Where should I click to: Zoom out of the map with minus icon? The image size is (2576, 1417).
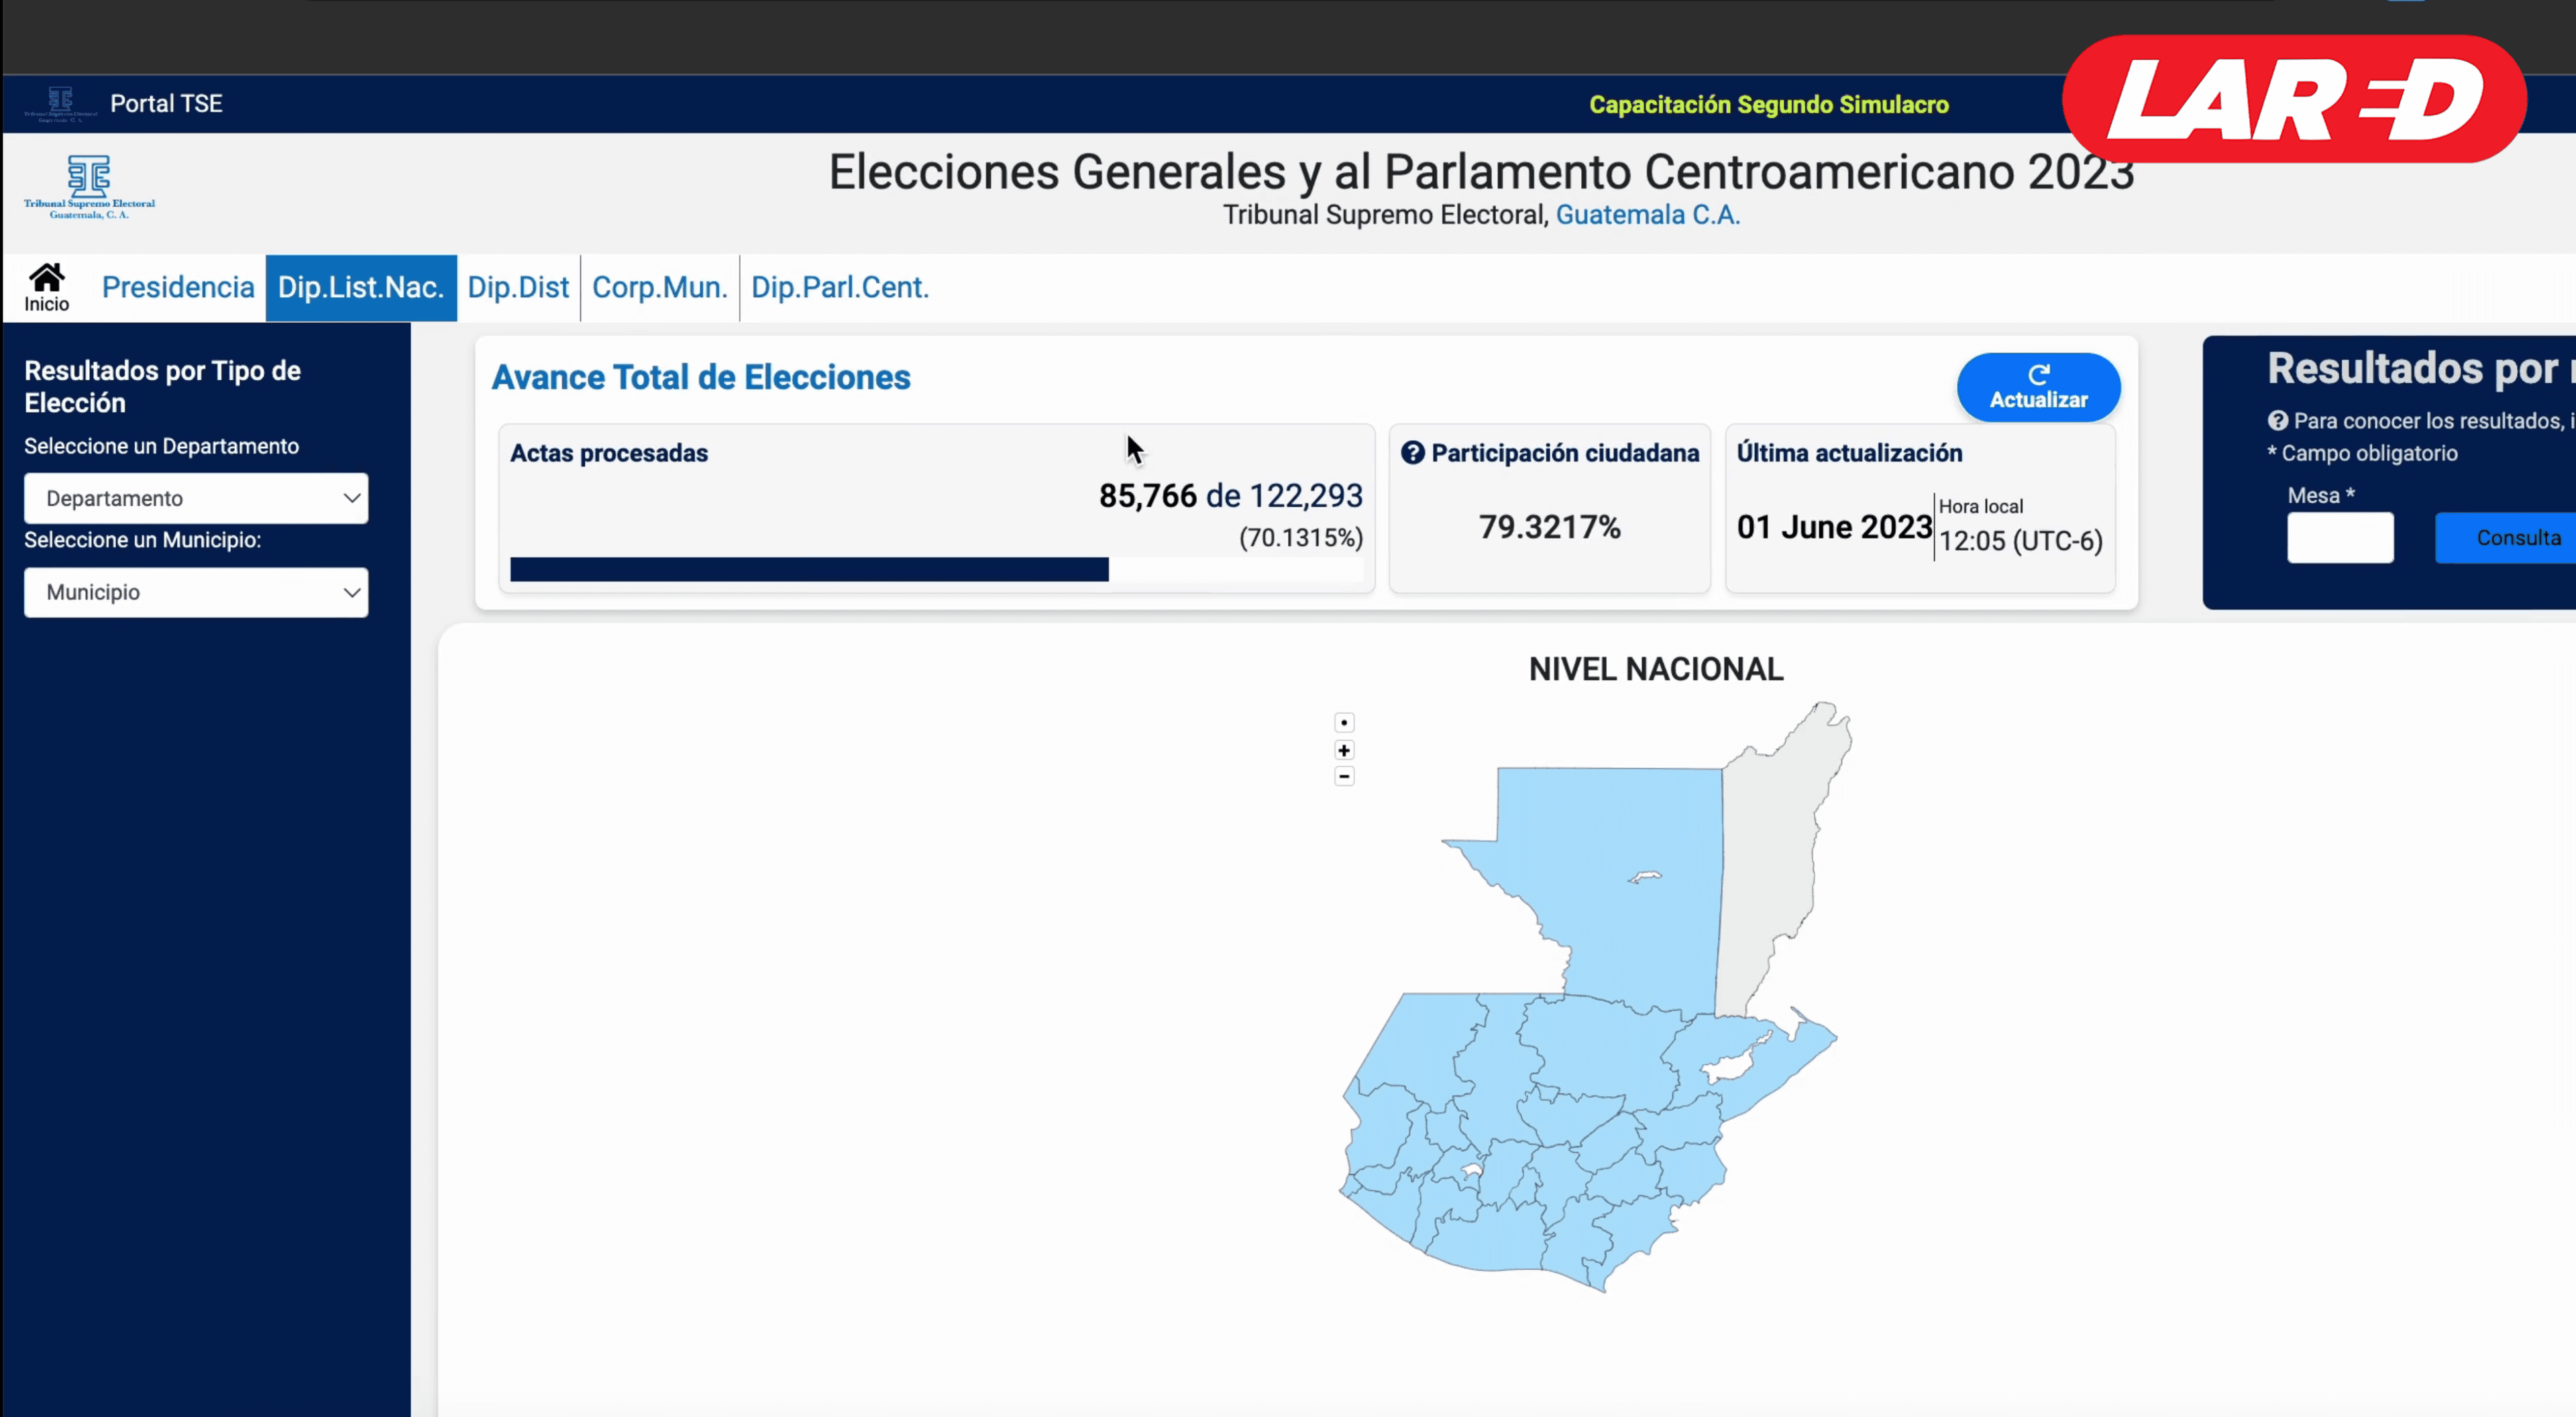[x=1344, y=776]
